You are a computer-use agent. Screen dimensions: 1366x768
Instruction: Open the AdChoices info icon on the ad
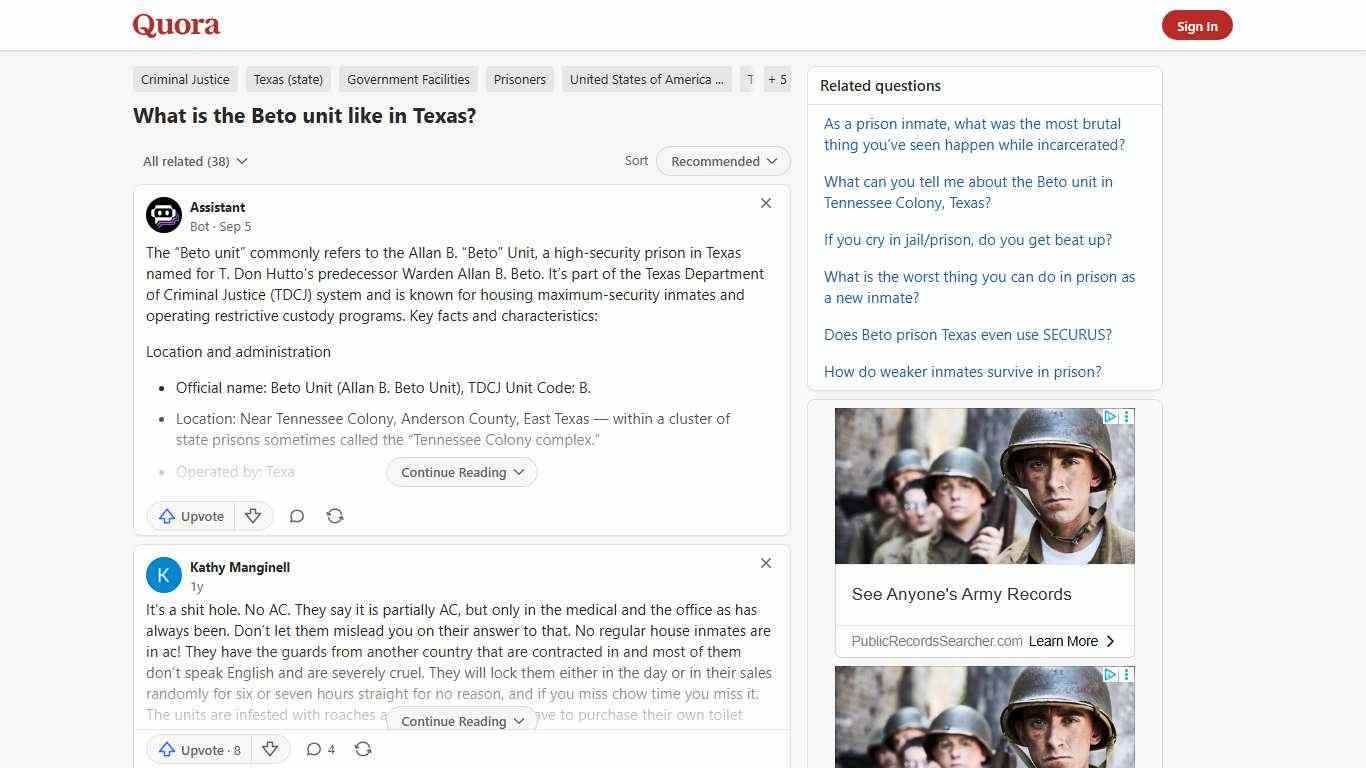1110,416
